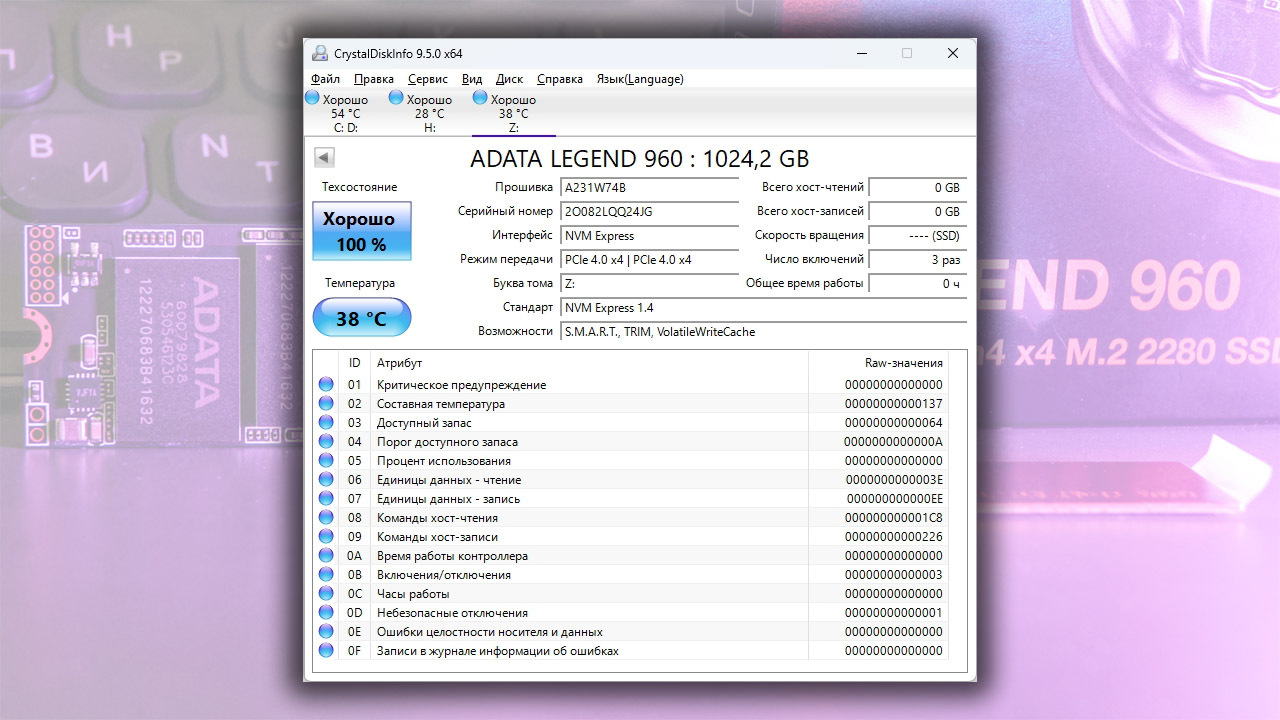
Task: Open the Сервис menu
Action: (428, 79)
